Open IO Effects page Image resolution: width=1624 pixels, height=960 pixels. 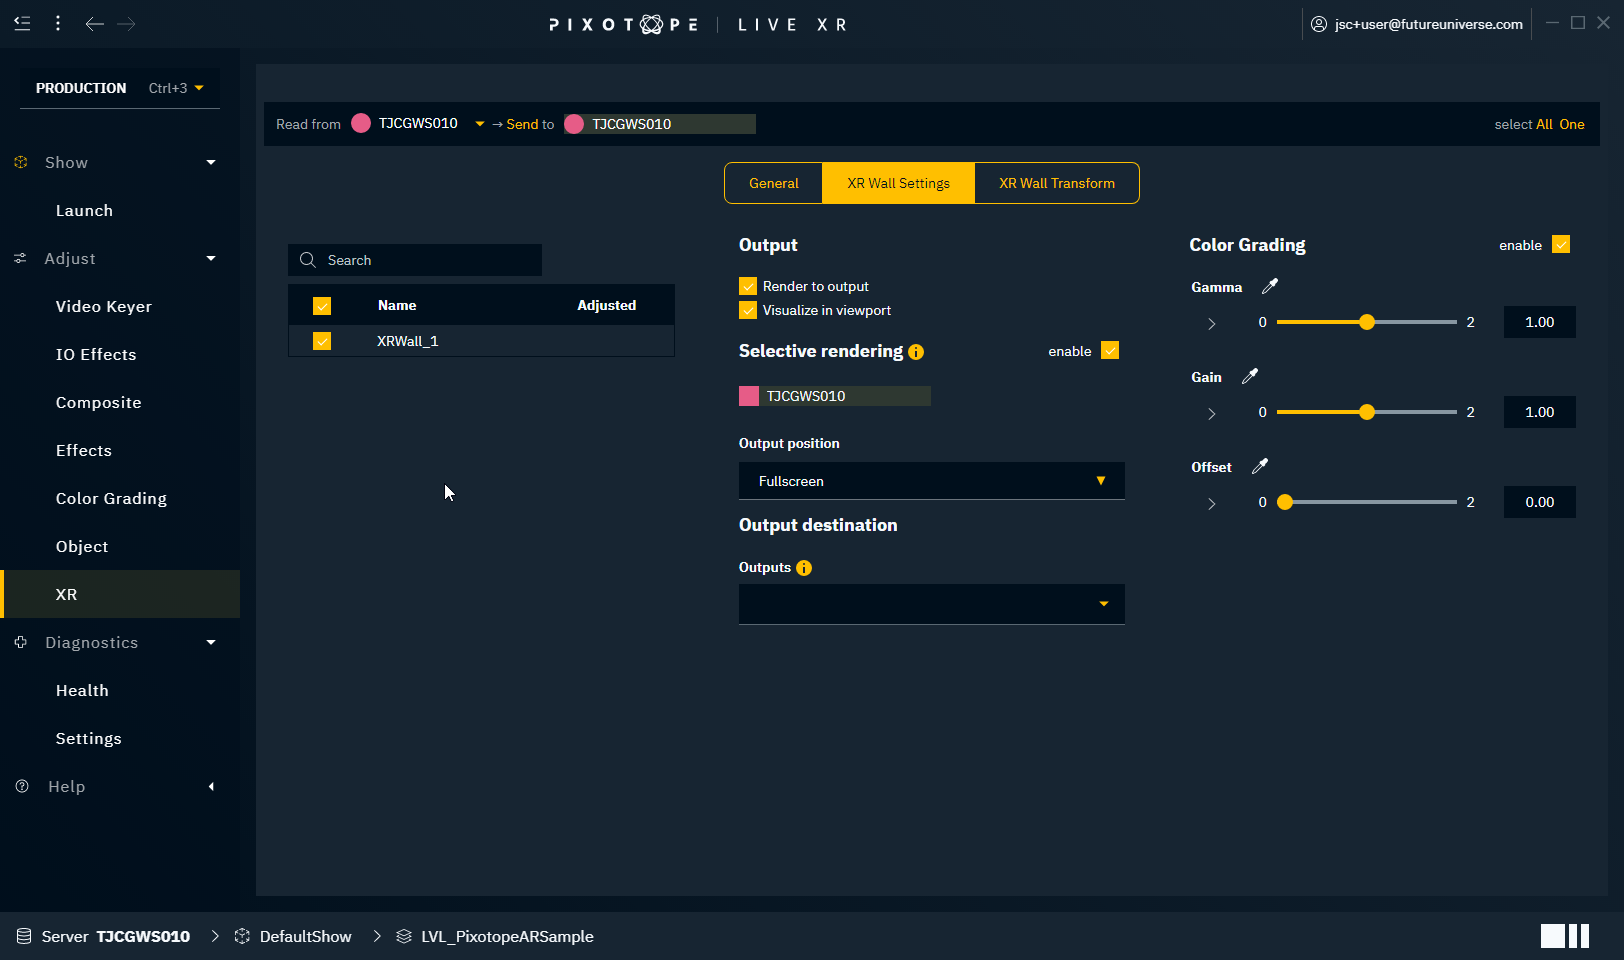pos(96,354)
